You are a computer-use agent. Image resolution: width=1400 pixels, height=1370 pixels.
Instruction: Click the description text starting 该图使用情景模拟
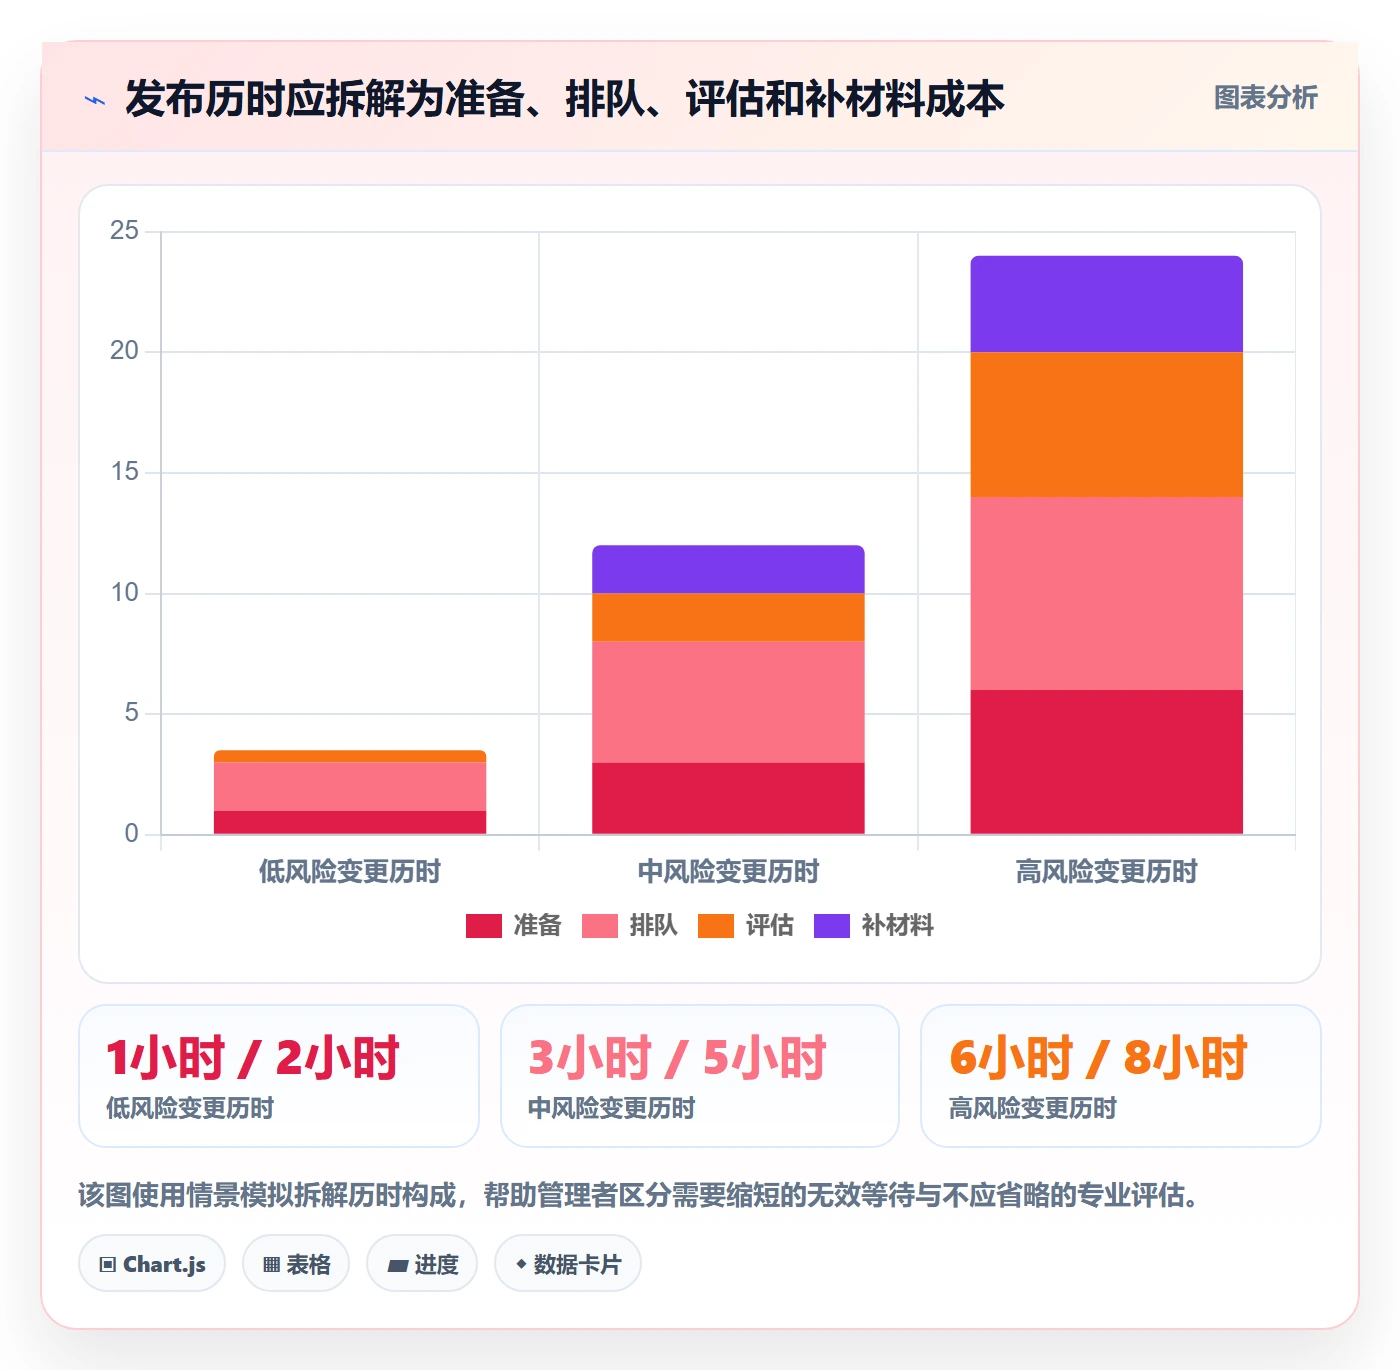(x=640, y=1195)
